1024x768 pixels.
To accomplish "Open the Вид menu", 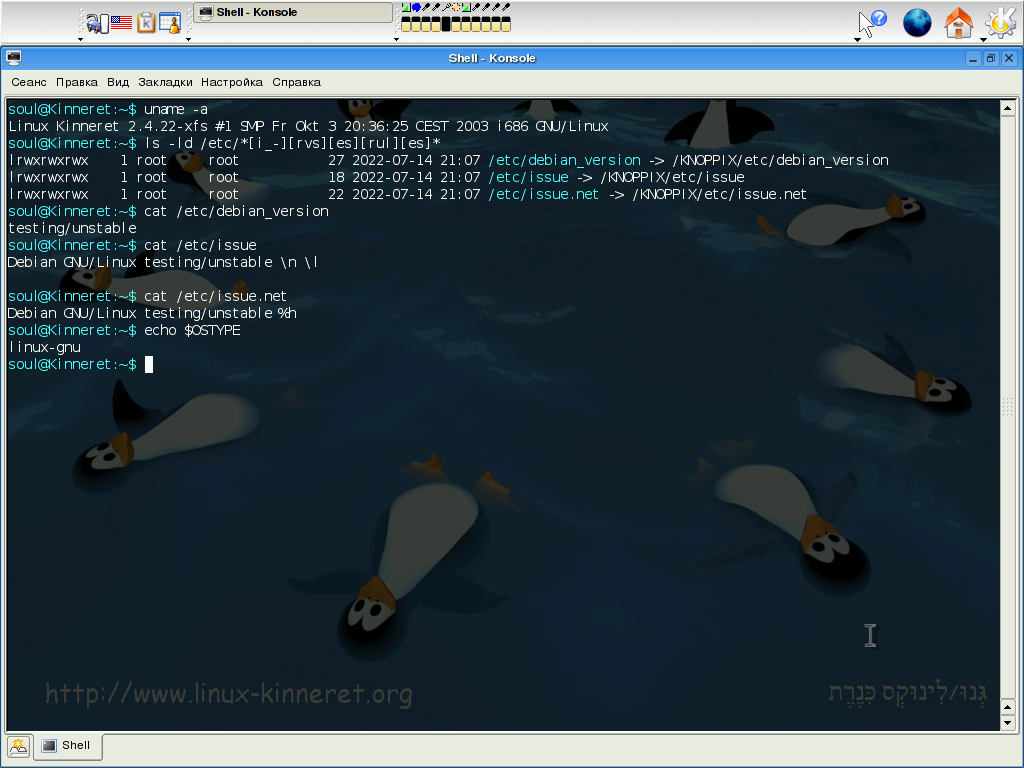I will pos(118,82).
